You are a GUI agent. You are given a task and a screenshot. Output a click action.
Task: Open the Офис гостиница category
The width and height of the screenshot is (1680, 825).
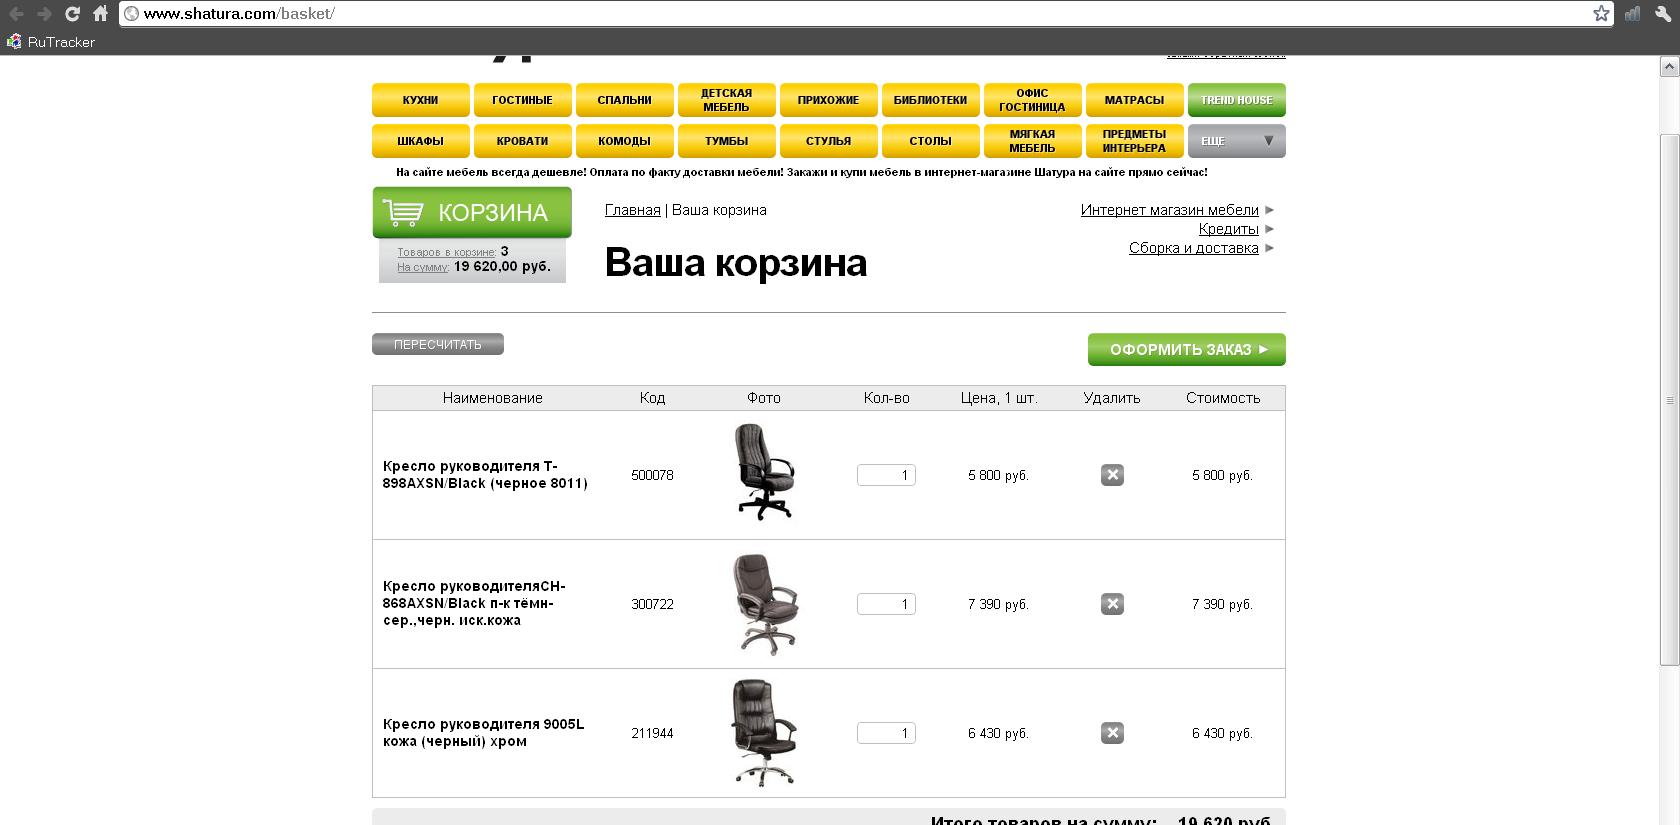(1033, 100)
